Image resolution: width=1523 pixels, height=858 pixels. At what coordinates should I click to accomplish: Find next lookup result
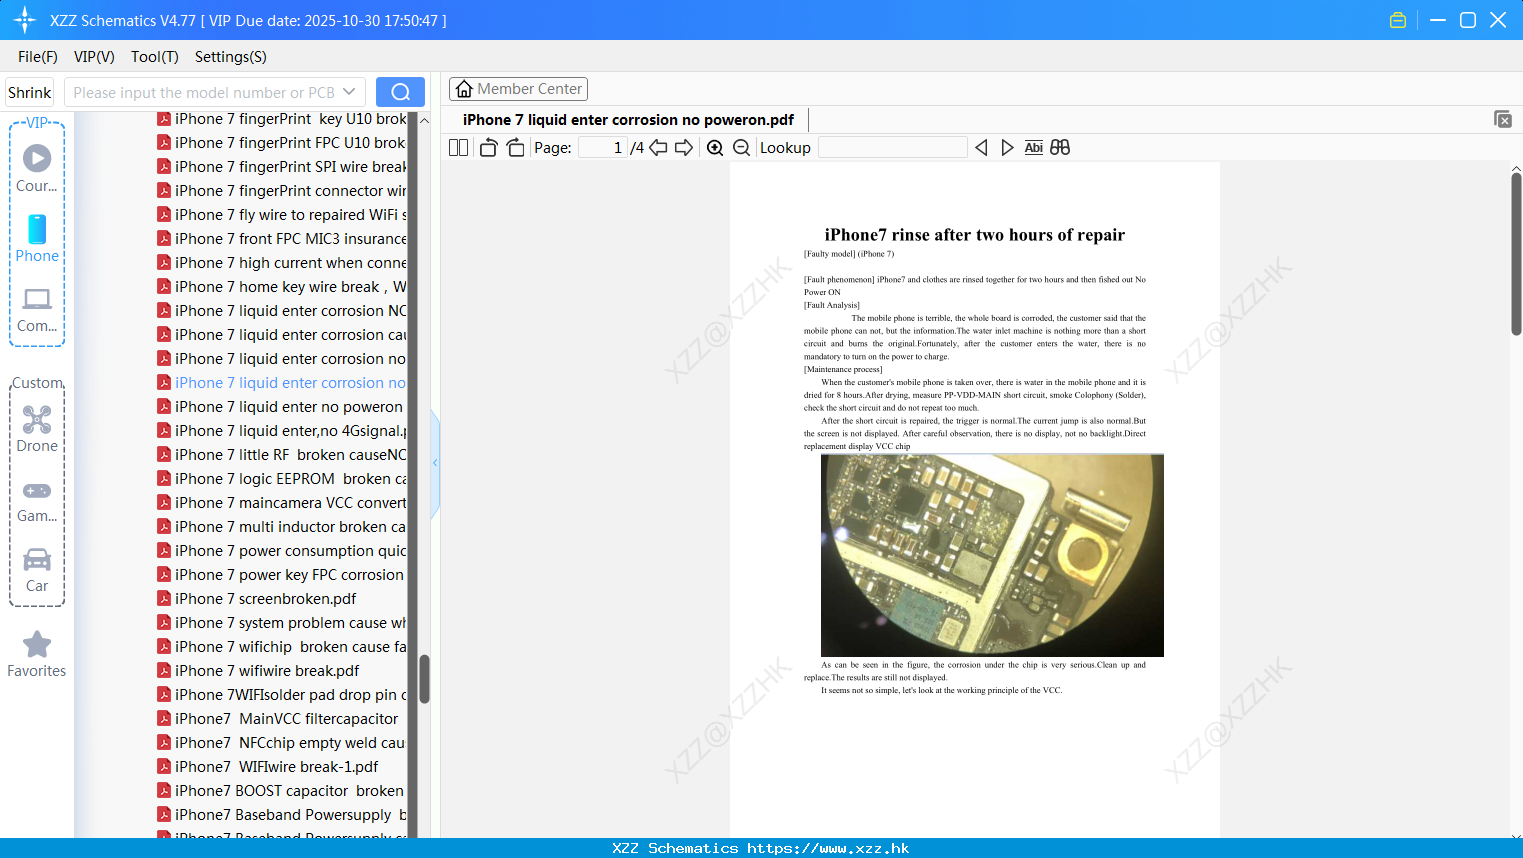click(x=1007, y=148)
